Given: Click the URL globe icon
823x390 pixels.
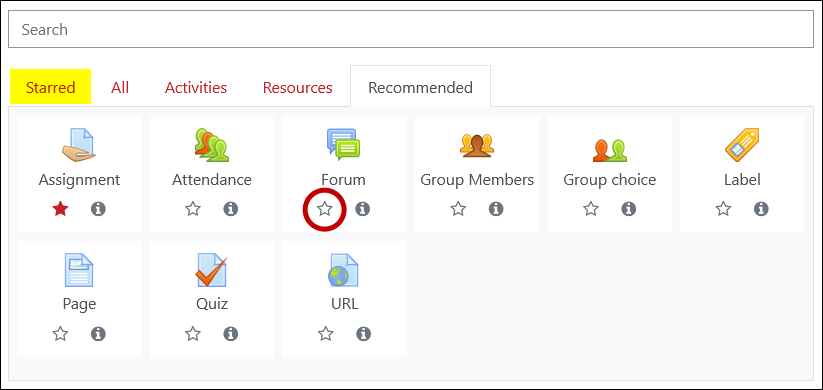Looking at the screenshot, I should pyautogui.click(x=344, y=270).
